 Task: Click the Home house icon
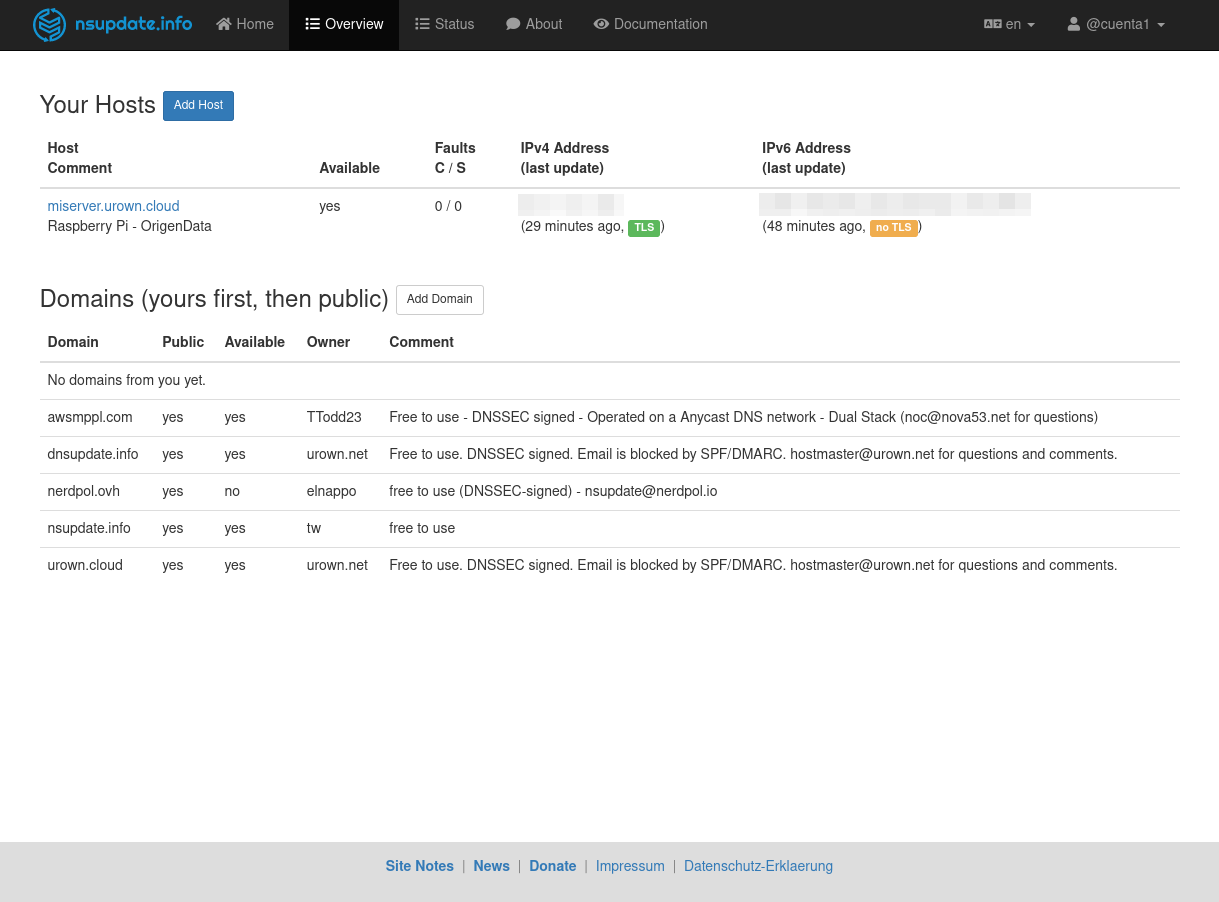point(224,24)
